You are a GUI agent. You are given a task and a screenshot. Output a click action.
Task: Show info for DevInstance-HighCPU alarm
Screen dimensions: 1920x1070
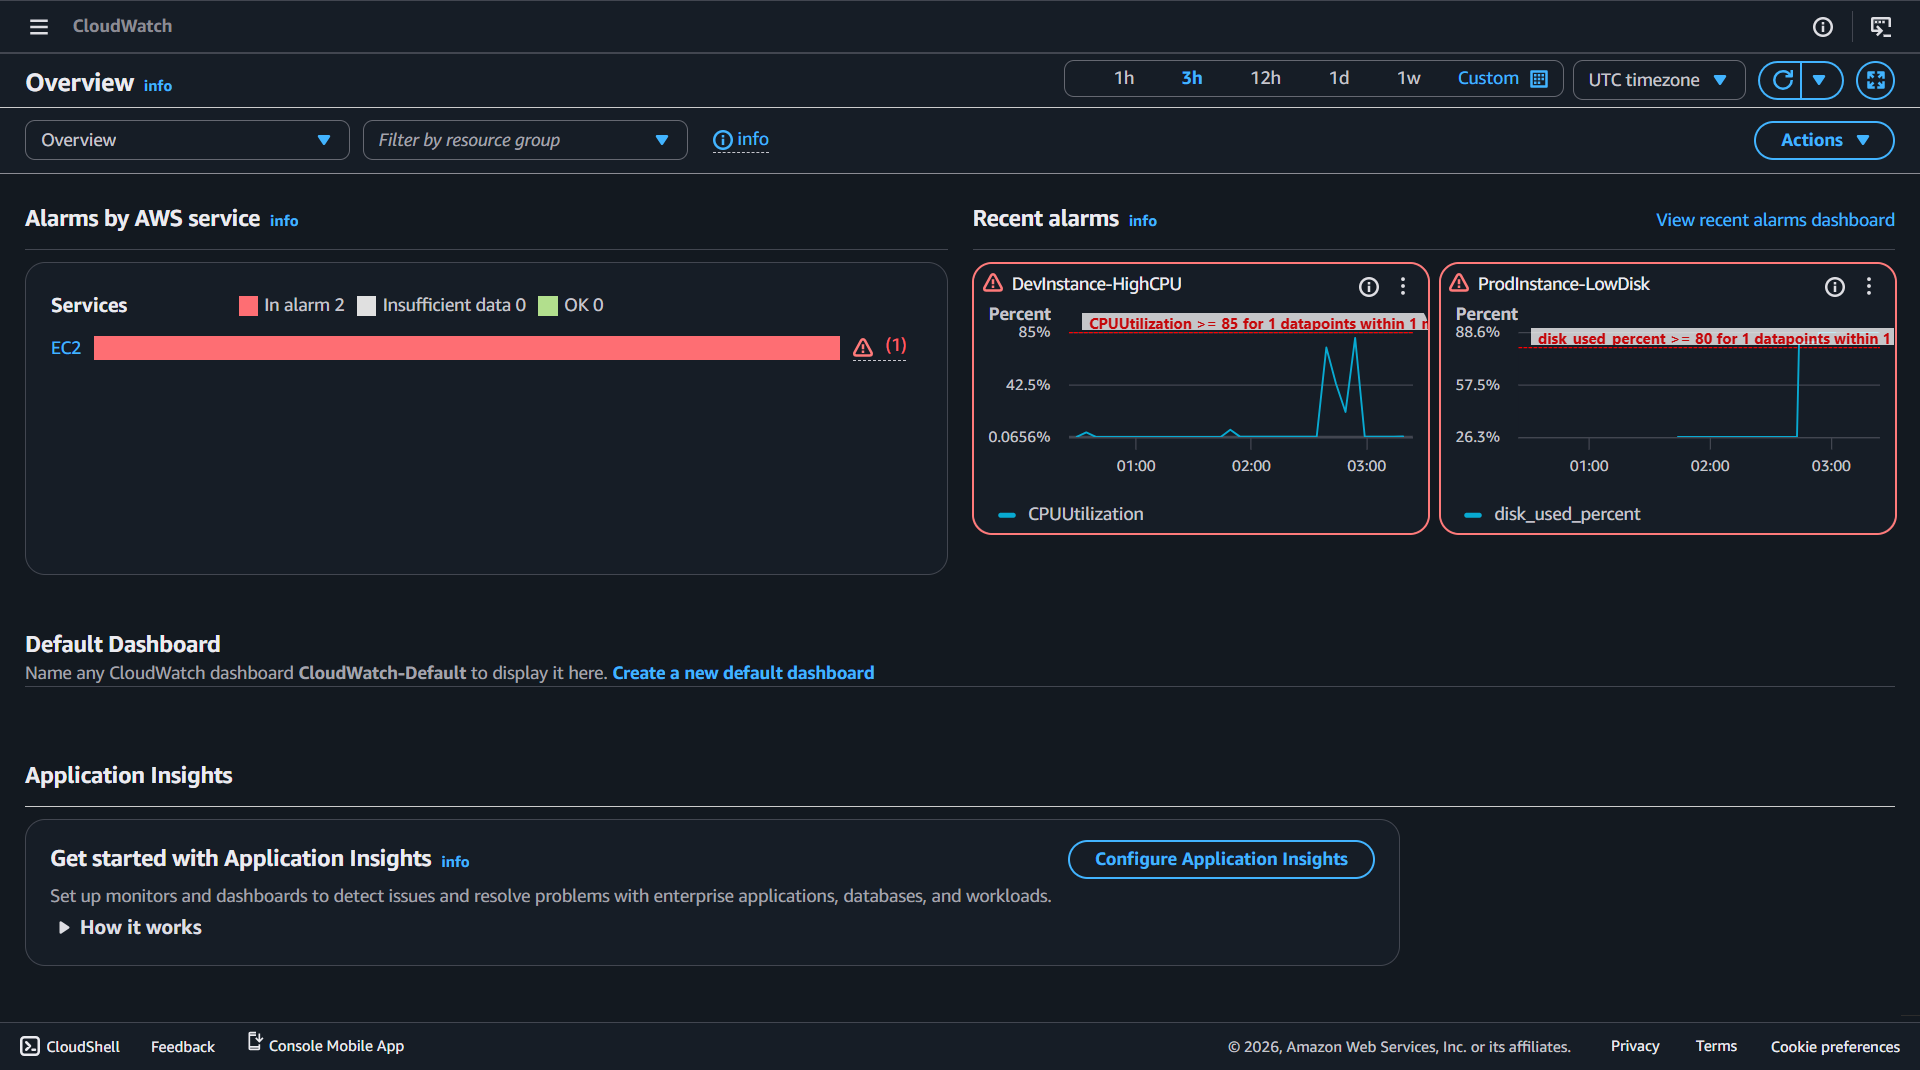click(x=1369, y=287)
